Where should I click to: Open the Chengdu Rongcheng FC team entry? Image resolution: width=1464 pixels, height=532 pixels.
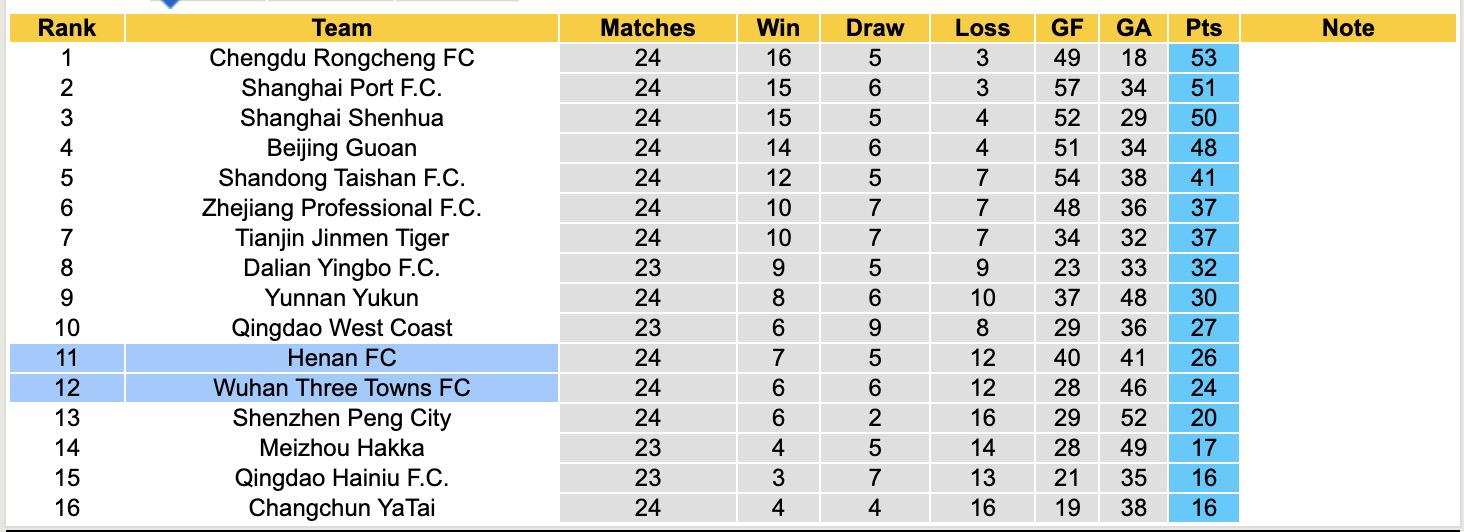click(341, 58)
